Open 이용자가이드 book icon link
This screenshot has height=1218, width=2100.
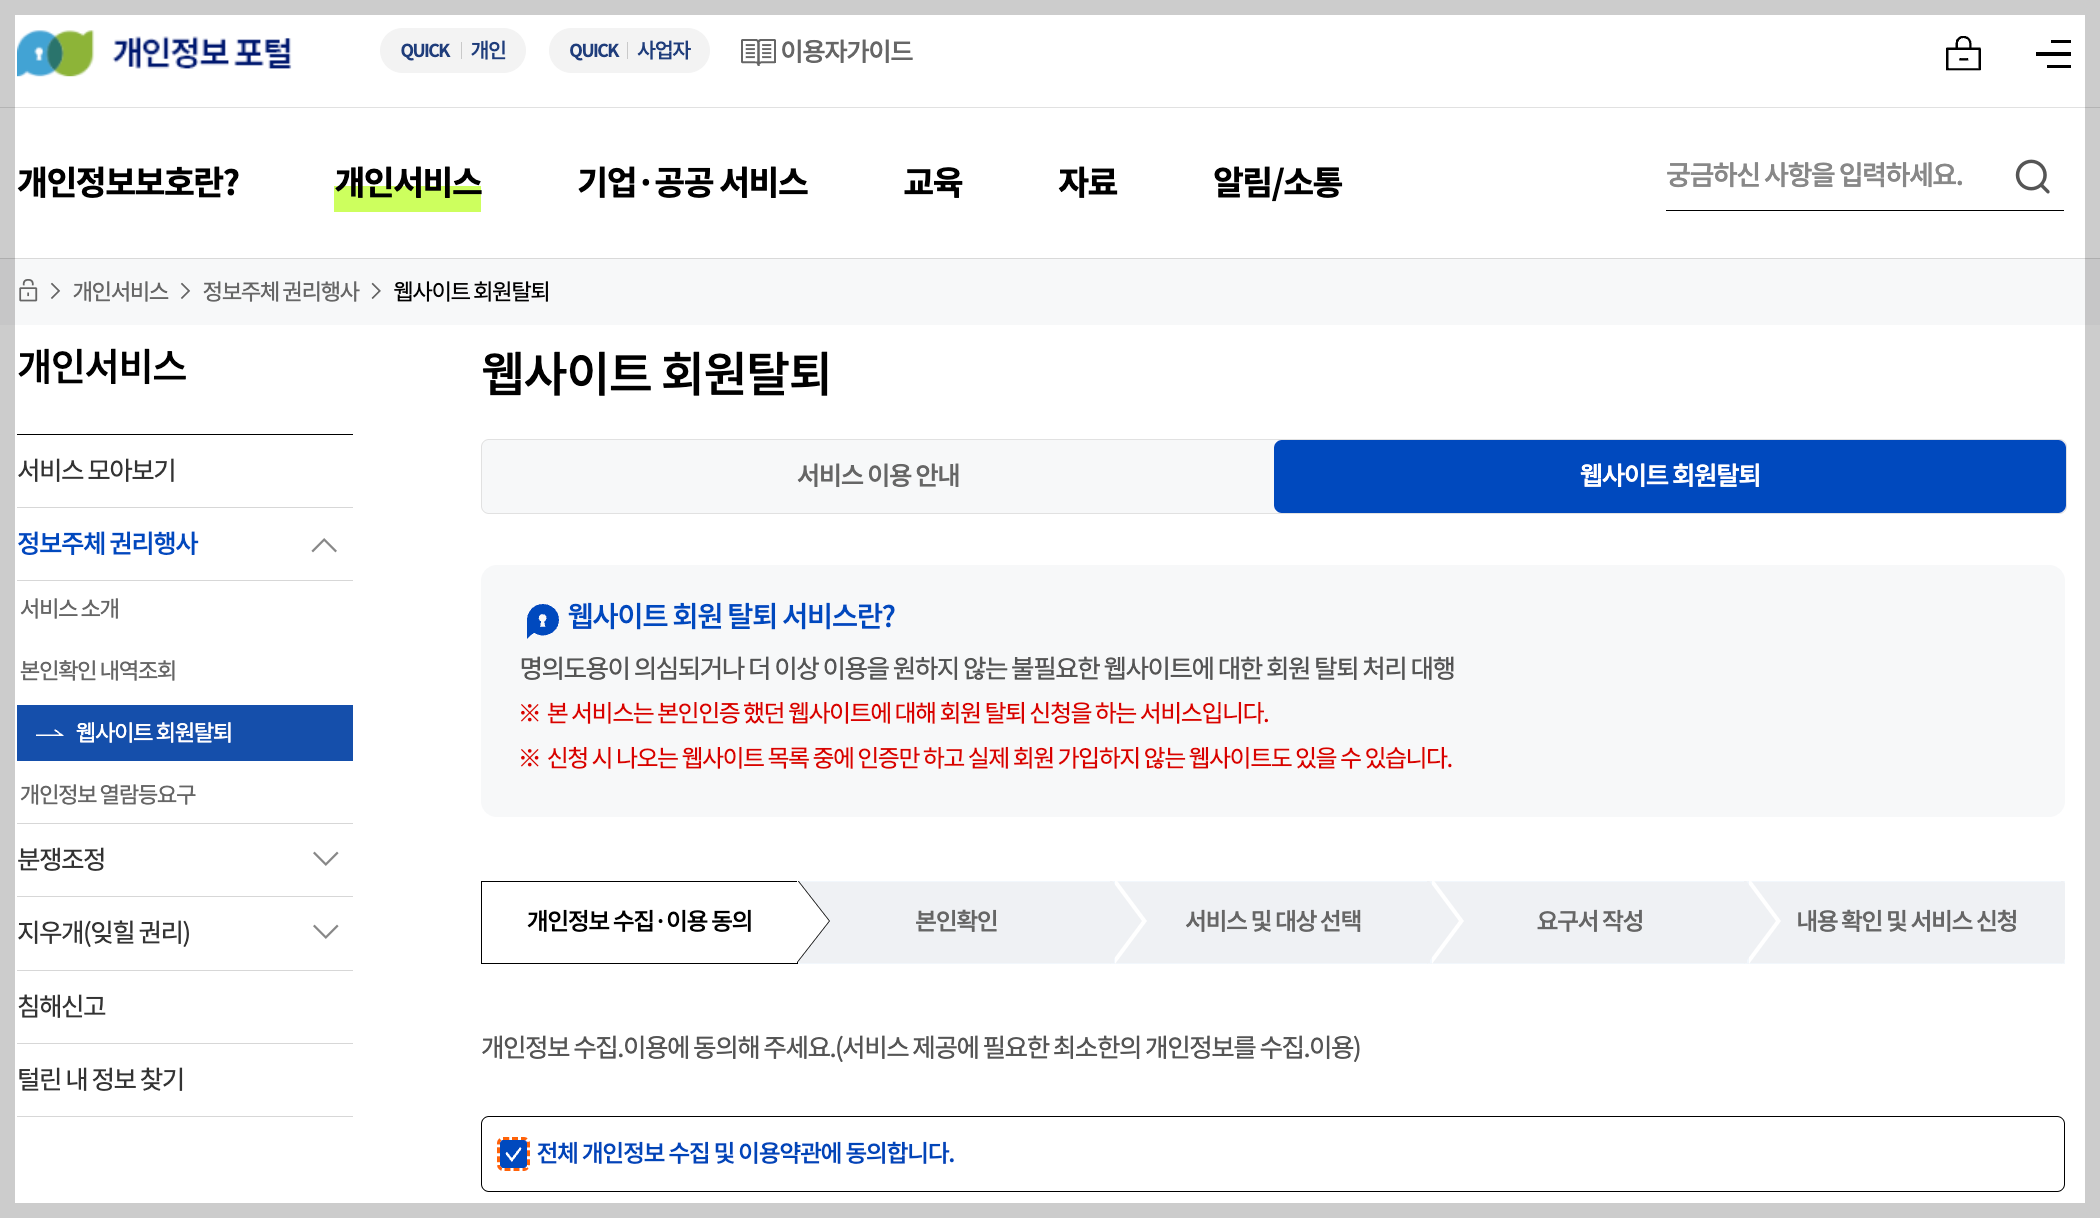(757, 52)
